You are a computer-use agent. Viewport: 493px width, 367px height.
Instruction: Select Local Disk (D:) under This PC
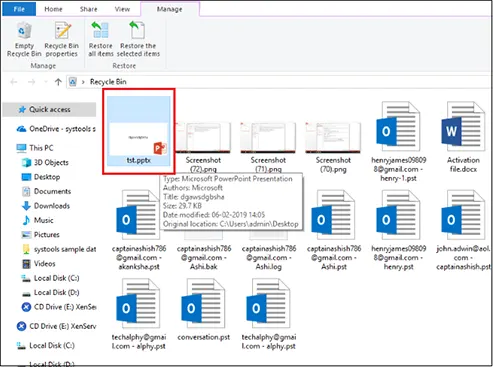click(x=50, y=293)
